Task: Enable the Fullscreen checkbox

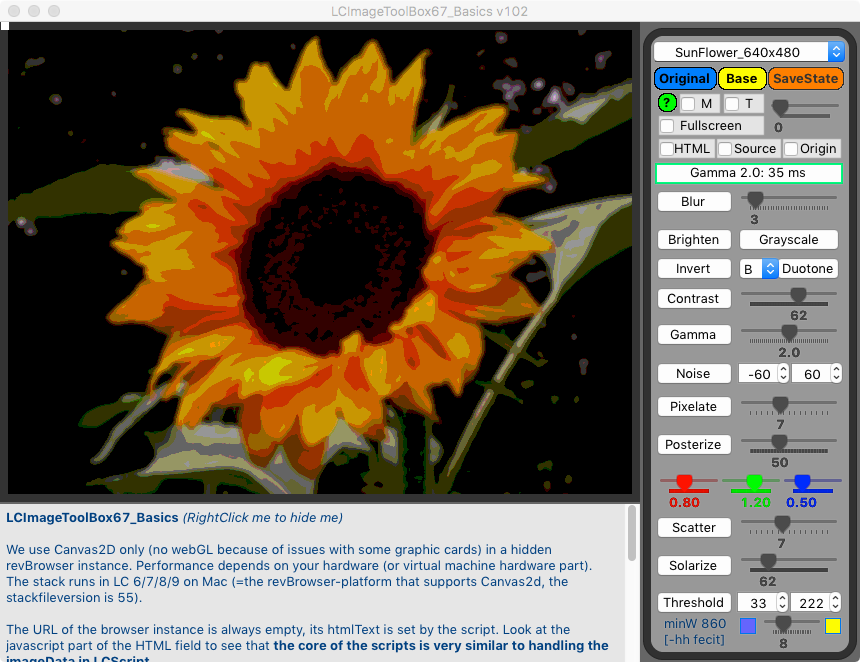Action: tap(667, 126)
